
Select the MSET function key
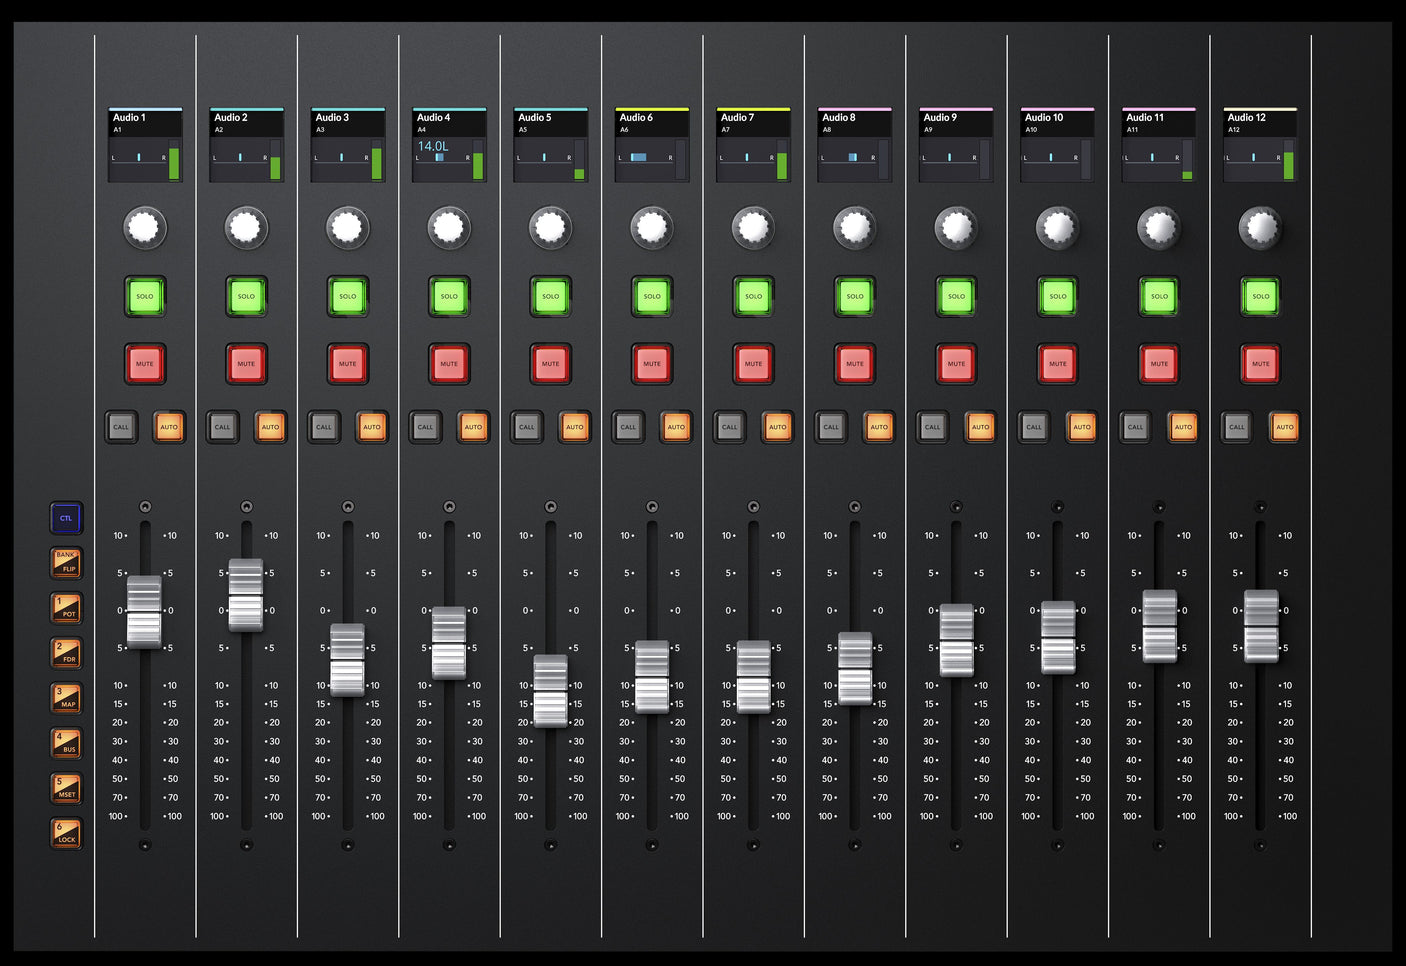pos(65,787)
